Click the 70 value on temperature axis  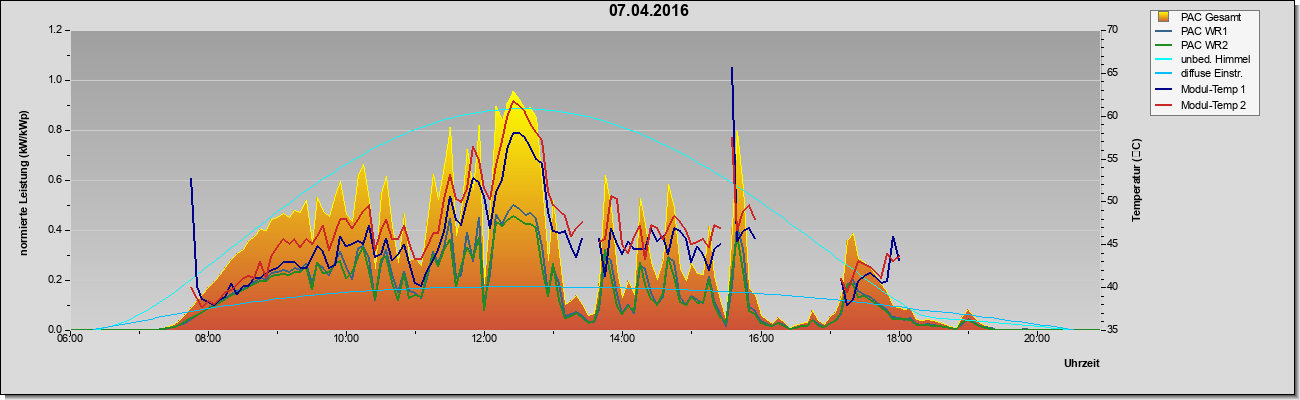tap(1111, 30)
